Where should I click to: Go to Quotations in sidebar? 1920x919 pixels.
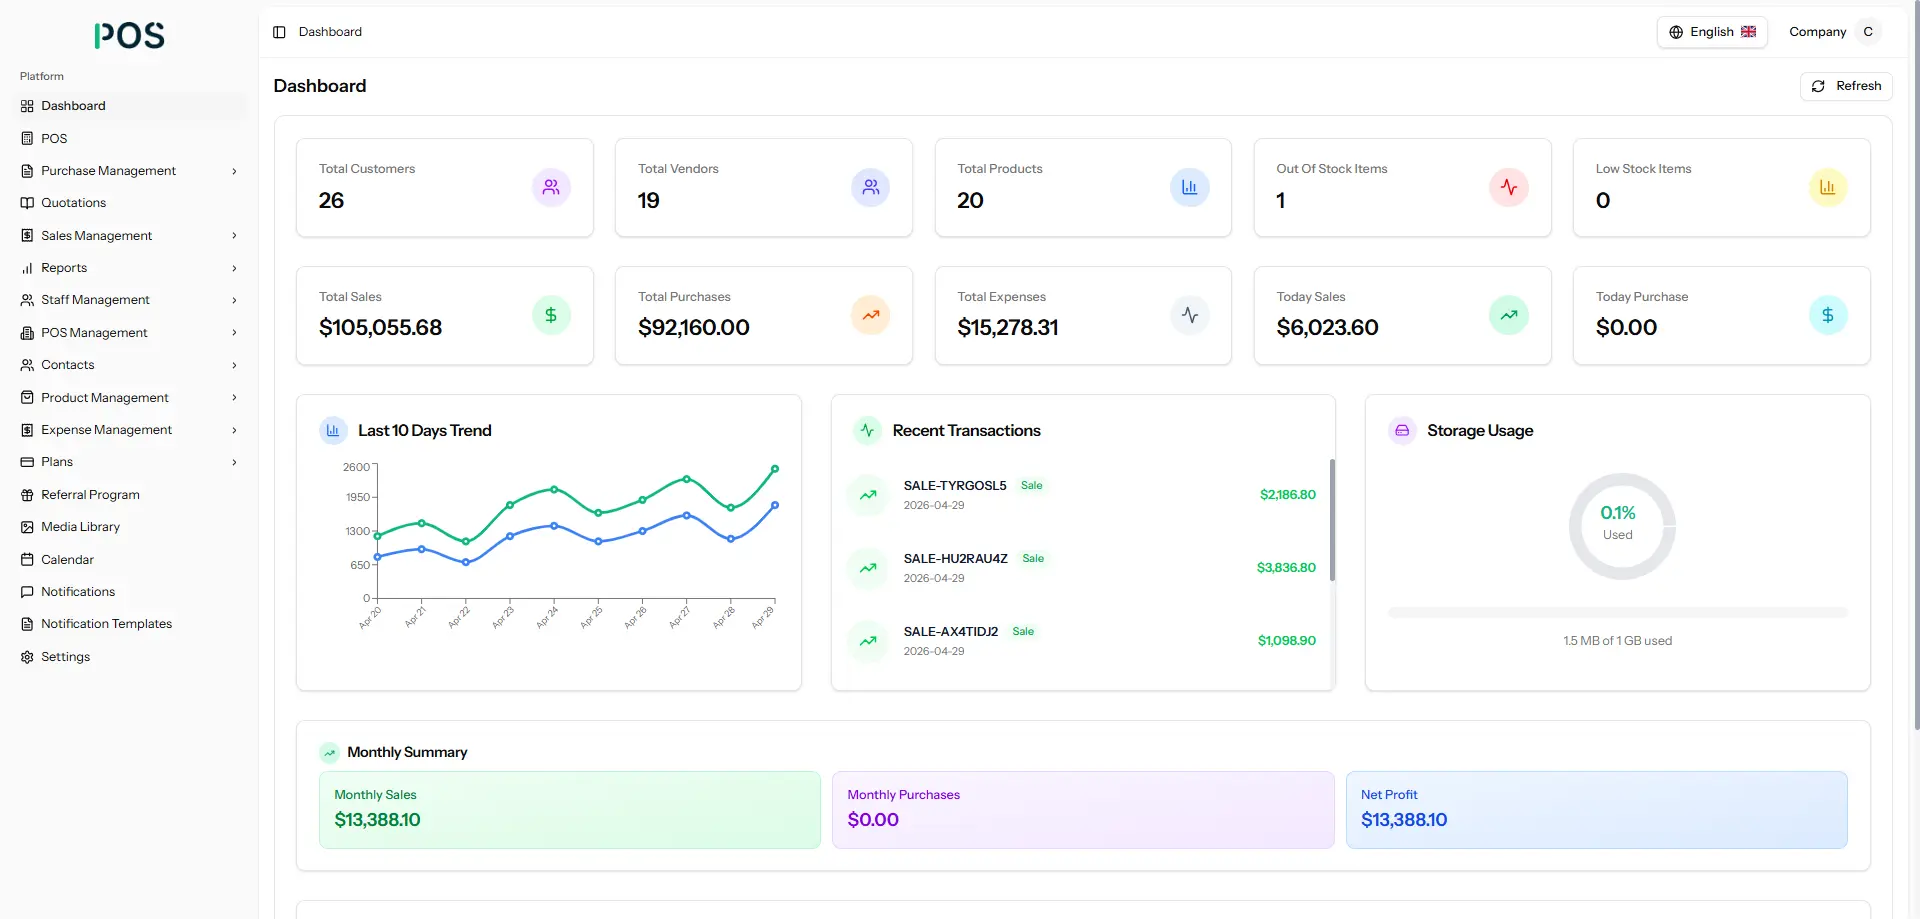pos(130,203)
